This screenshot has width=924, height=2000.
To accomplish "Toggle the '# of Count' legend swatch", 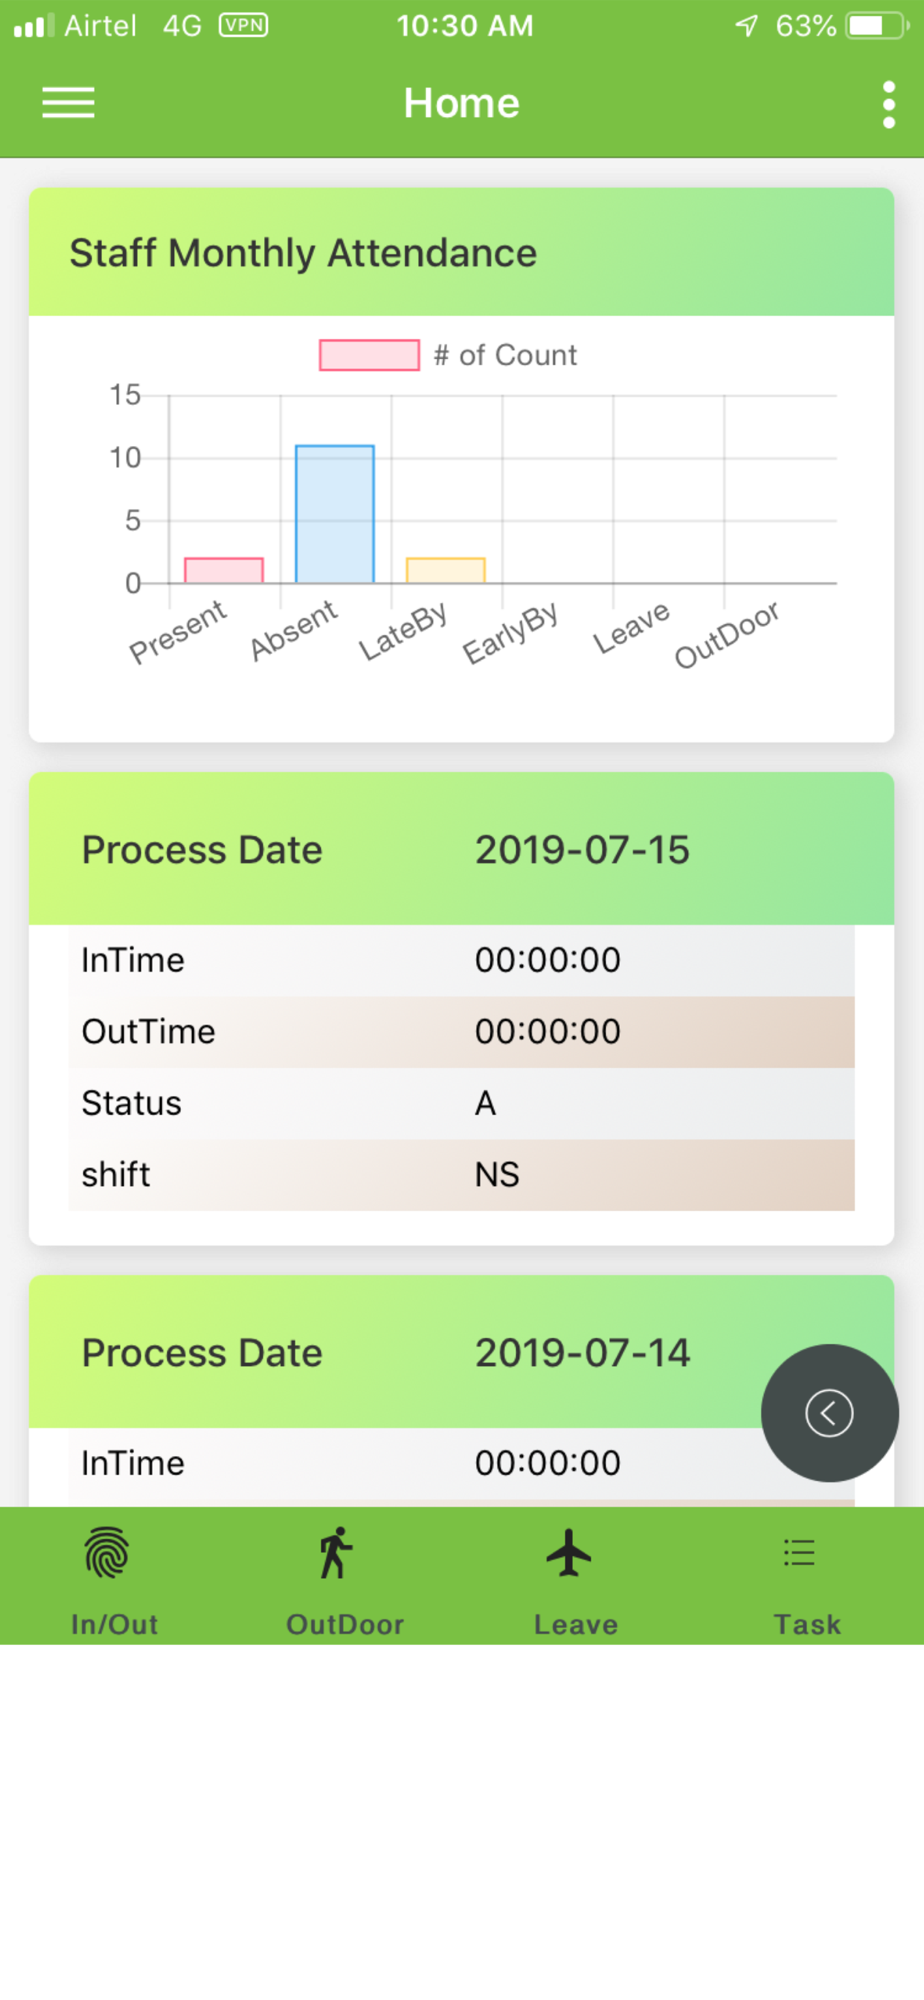I will click(x=369, y=355).
